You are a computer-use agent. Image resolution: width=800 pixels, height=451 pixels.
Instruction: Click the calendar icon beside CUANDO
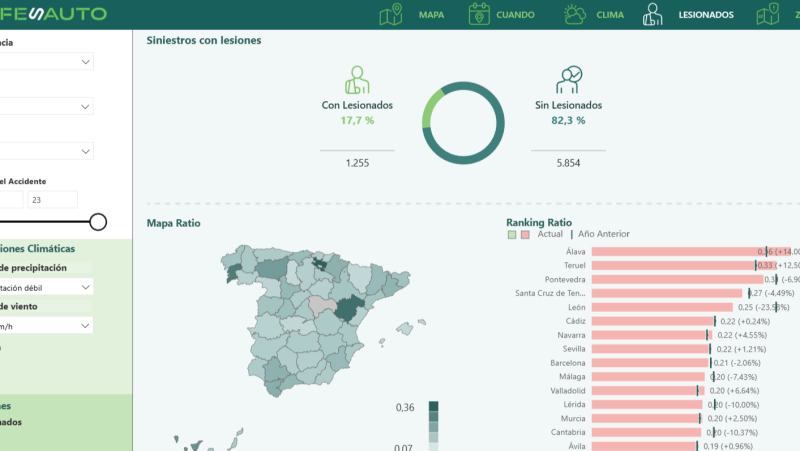(479, 14)
